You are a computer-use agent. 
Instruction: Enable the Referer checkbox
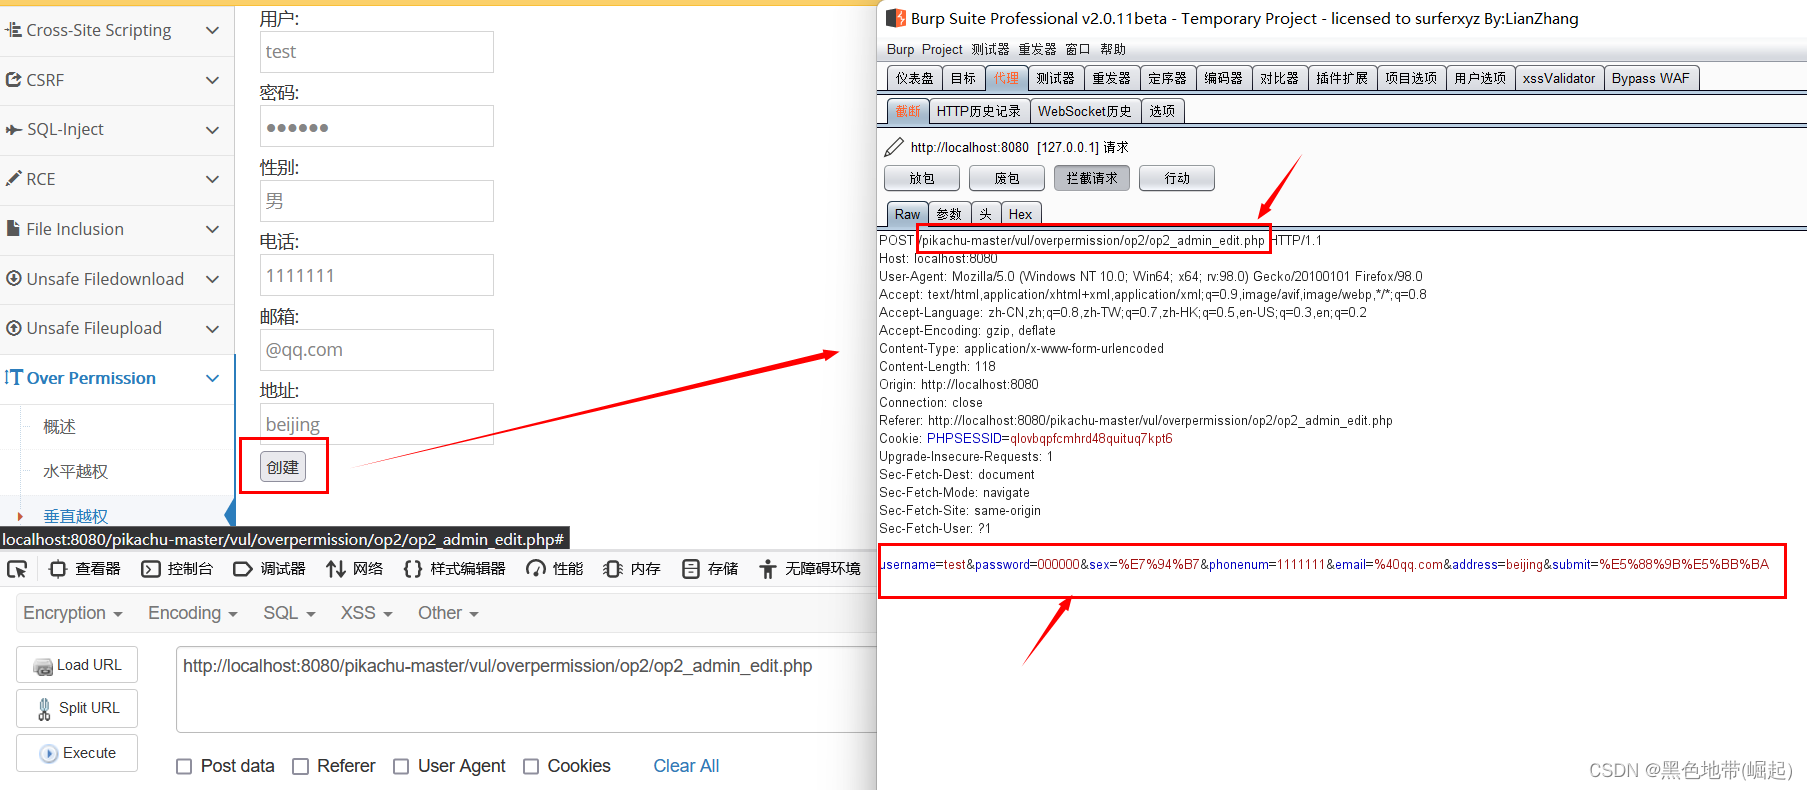(300, 767)
